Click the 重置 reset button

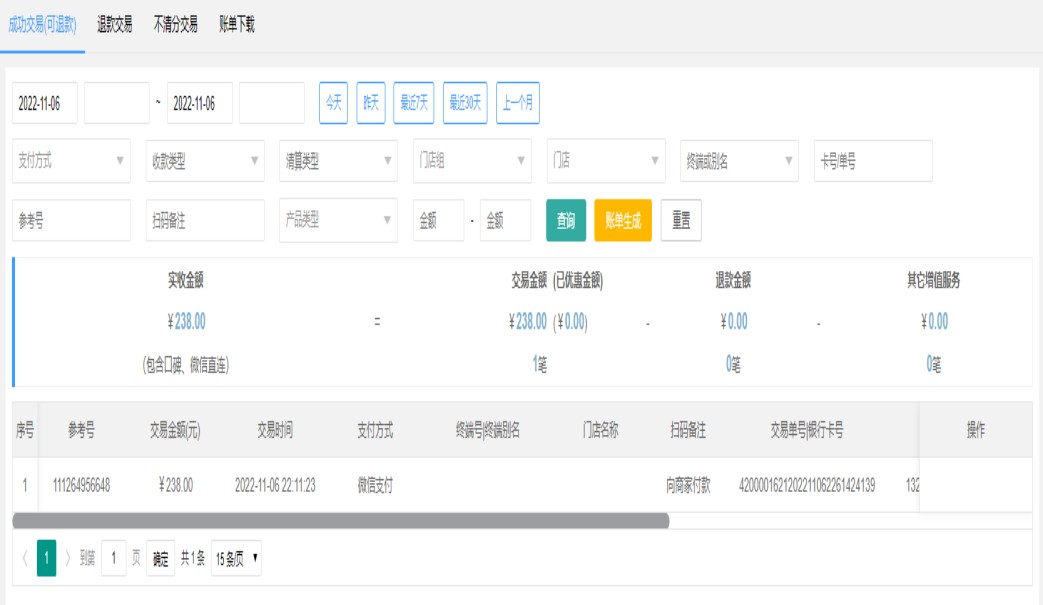click(681, 221)
